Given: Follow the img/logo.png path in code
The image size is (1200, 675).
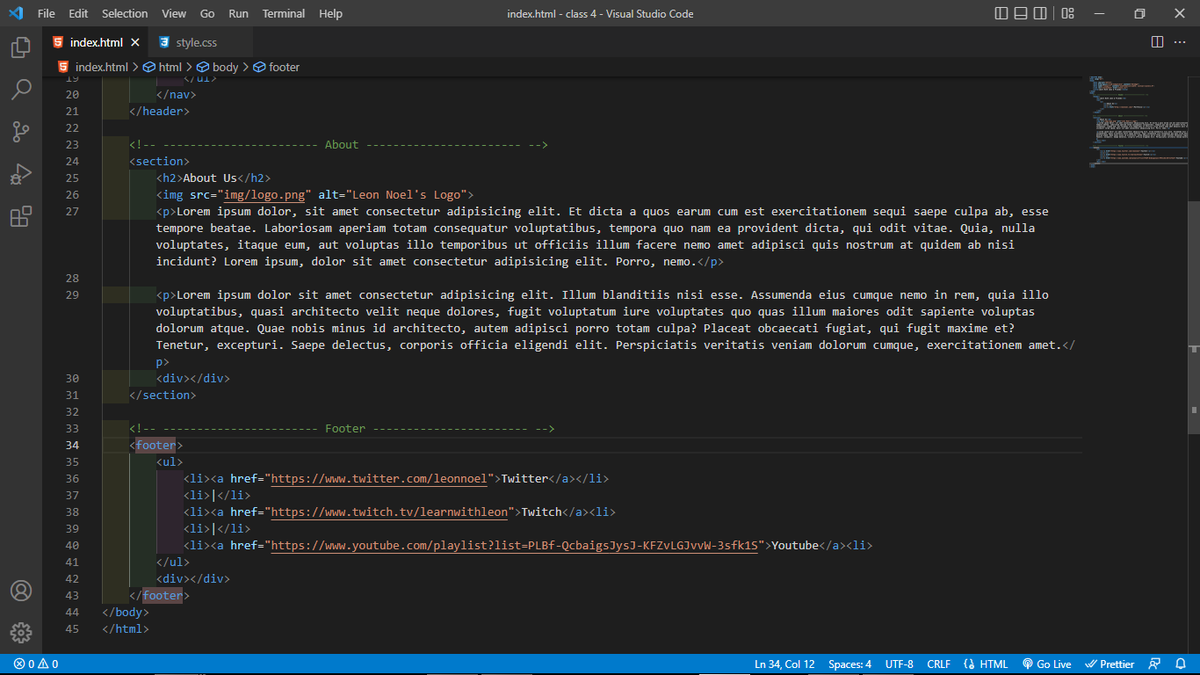Looking at the screenshot, I should coord(265,195).
